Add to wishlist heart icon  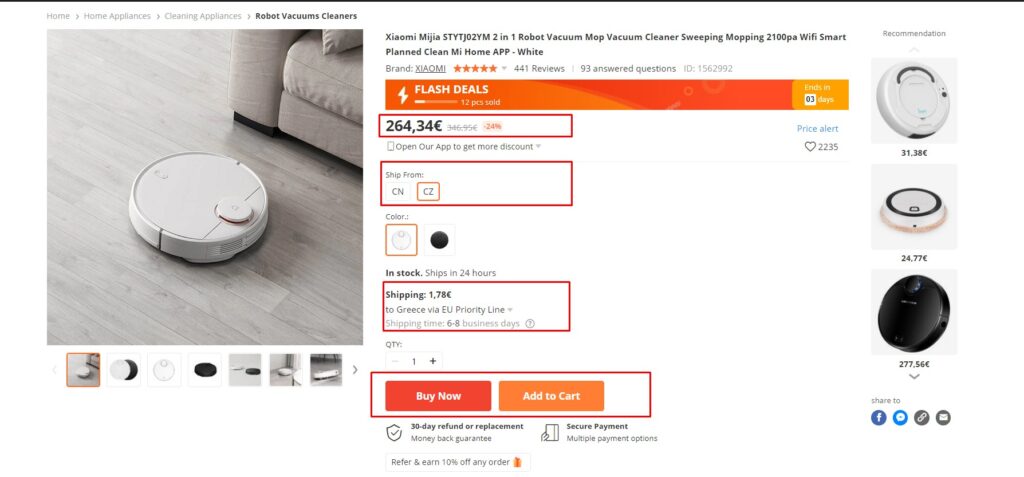[810, 147]
